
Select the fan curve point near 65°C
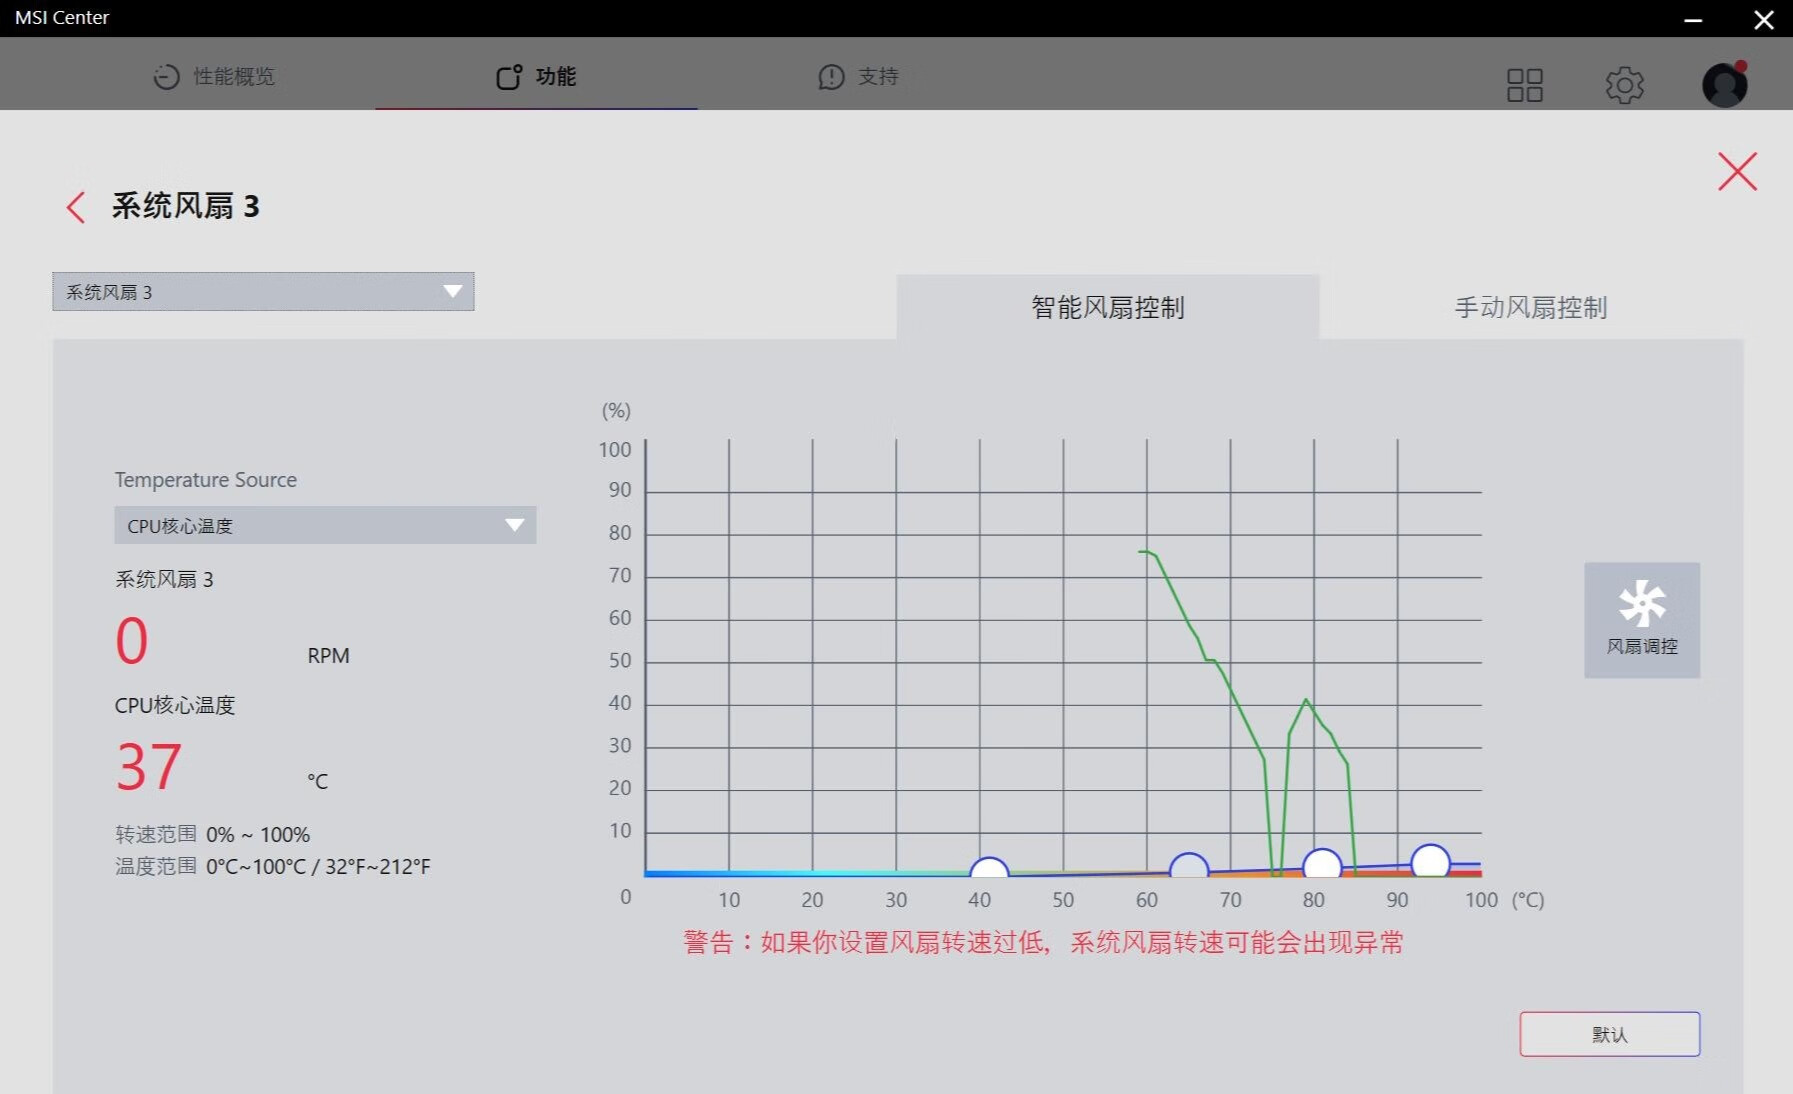(x=1189, y=869)
